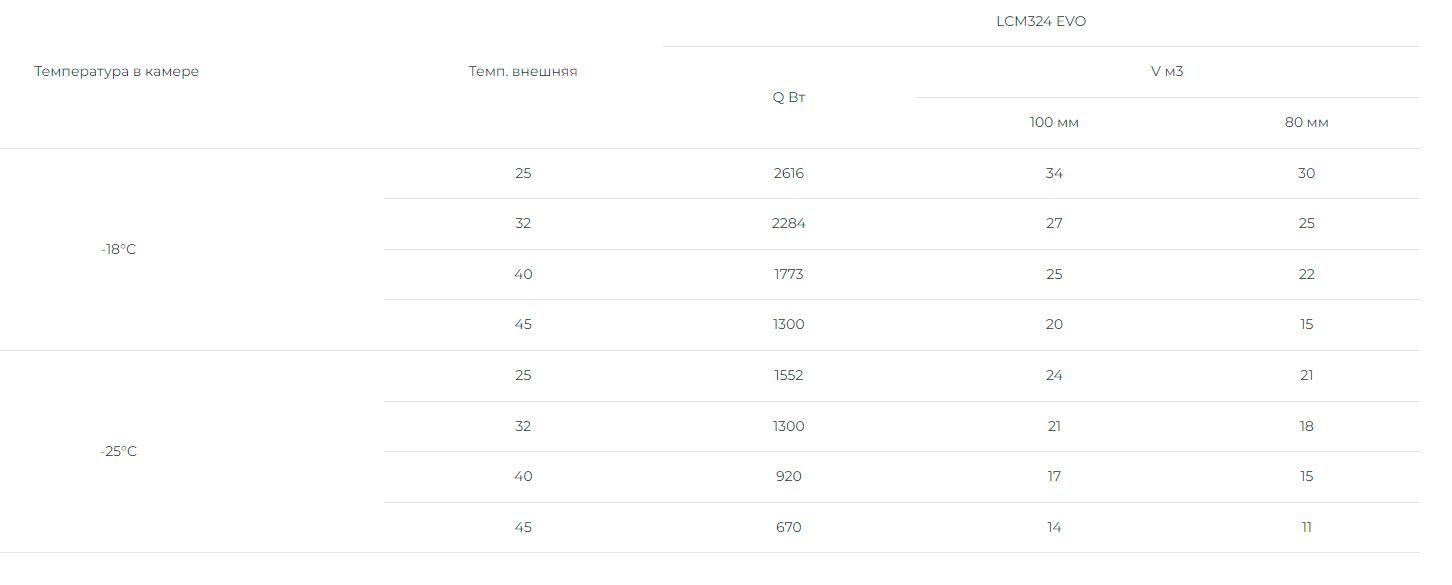
Task: Select the 'Температура в камере' column header
Action: click(117, 72)
